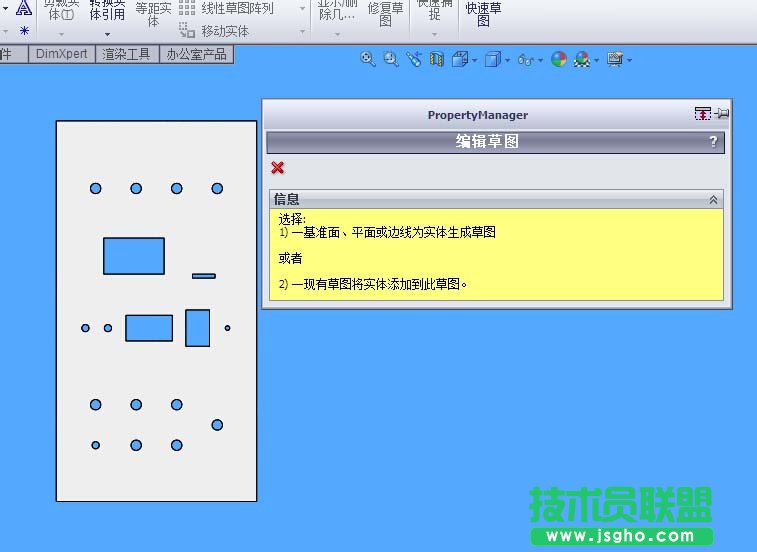757x552 pixels.
Task: Open the View Orientation dropdown arrow
Action: tap(475, 60)
